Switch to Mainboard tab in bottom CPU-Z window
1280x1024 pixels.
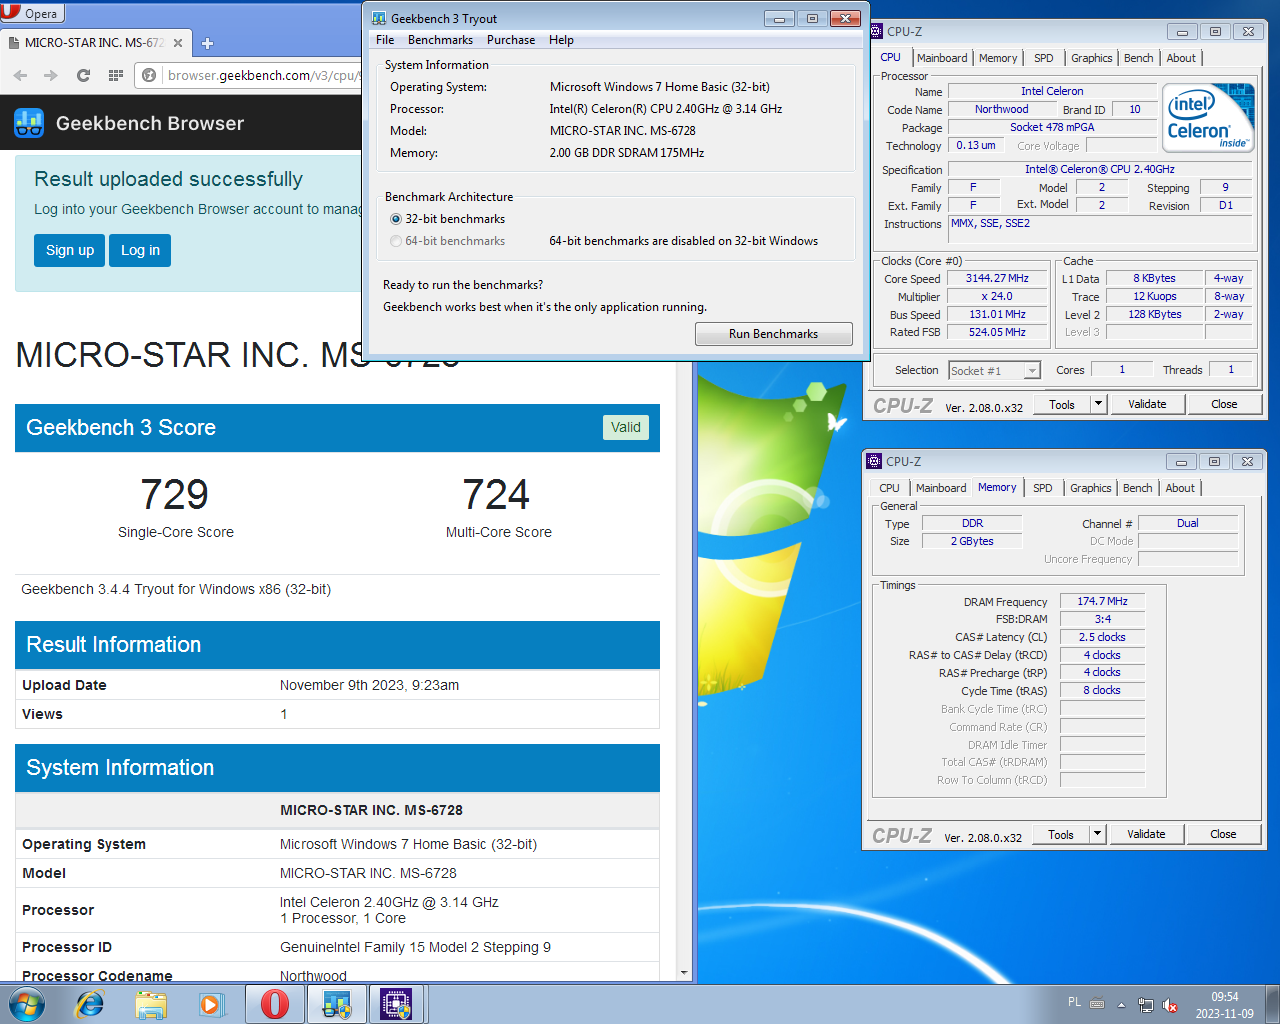coord(941,488)
